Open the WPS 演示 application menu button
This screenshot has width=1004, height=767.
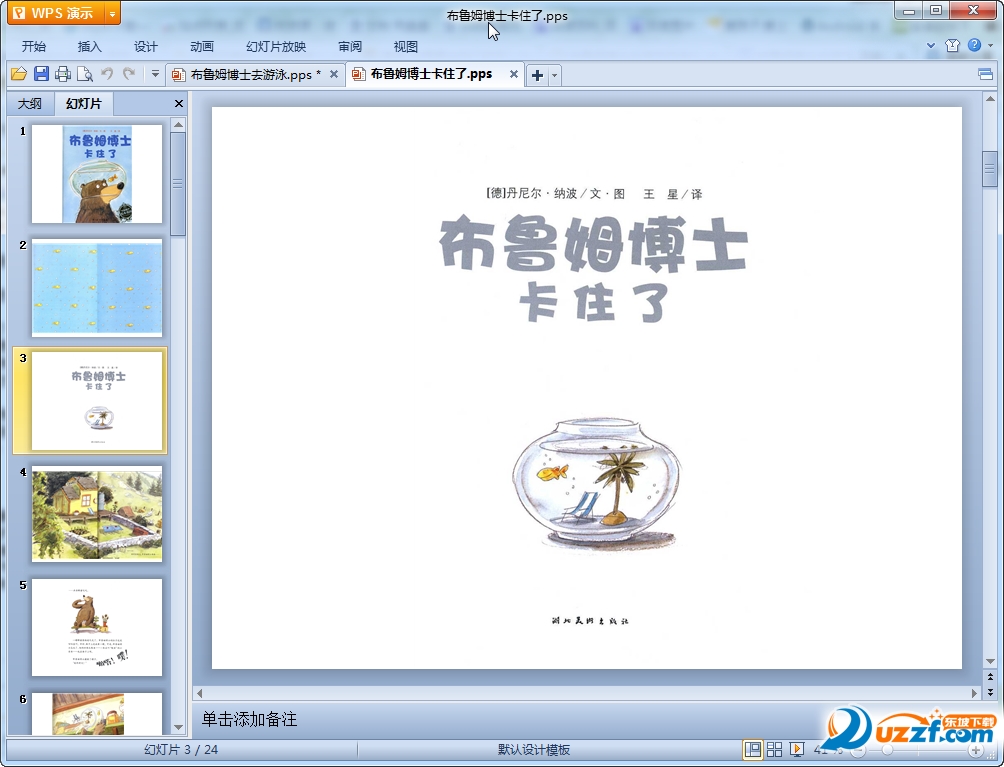pos(56,13)
